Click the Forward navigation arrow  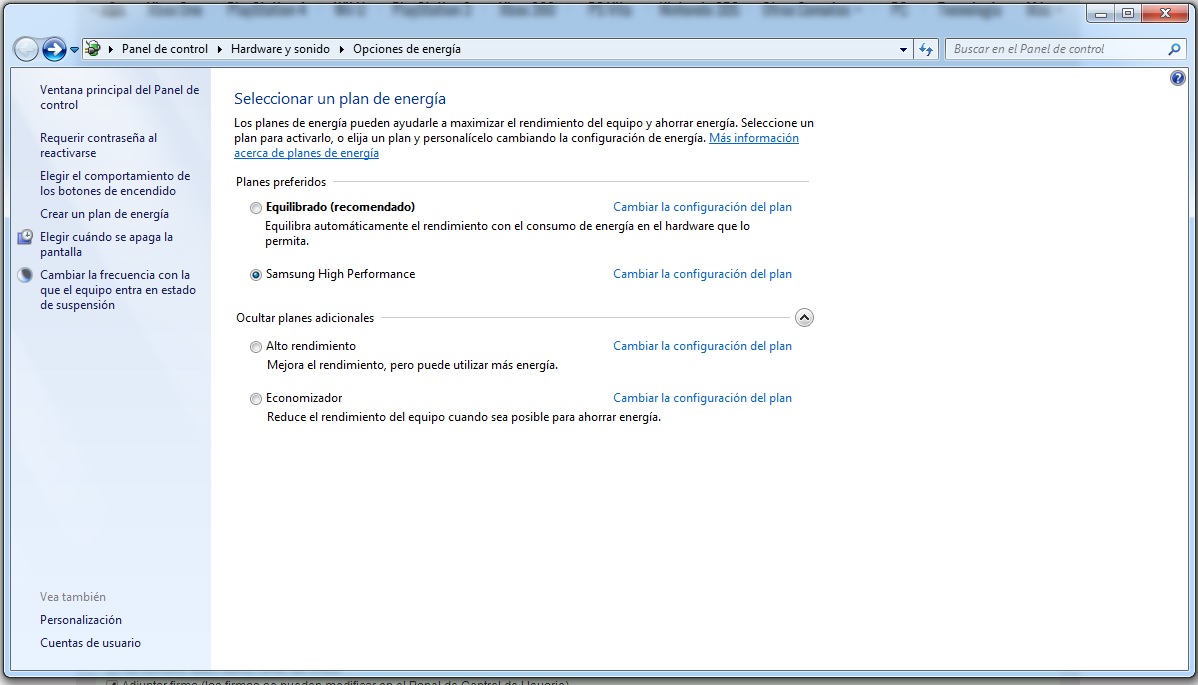pos(53,49)
